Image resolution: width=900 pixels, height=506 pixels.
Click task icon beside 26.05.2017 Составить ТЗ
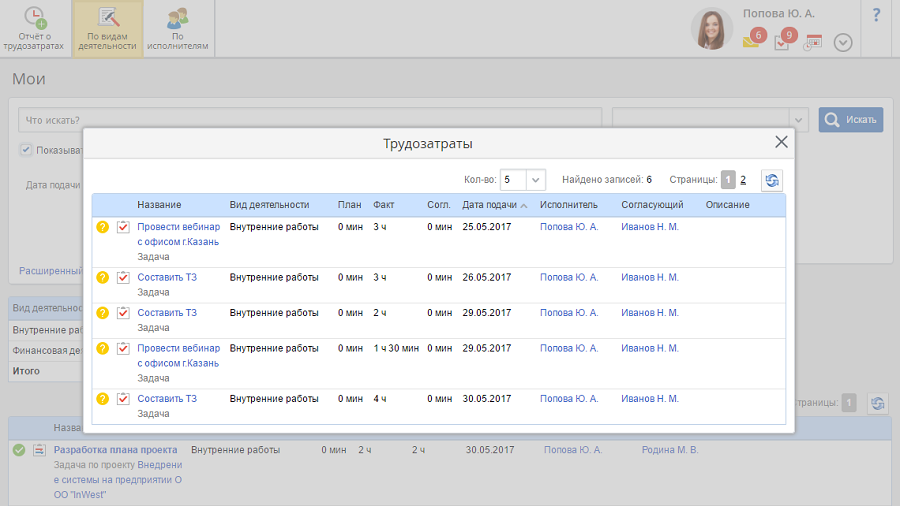point(124,277)
